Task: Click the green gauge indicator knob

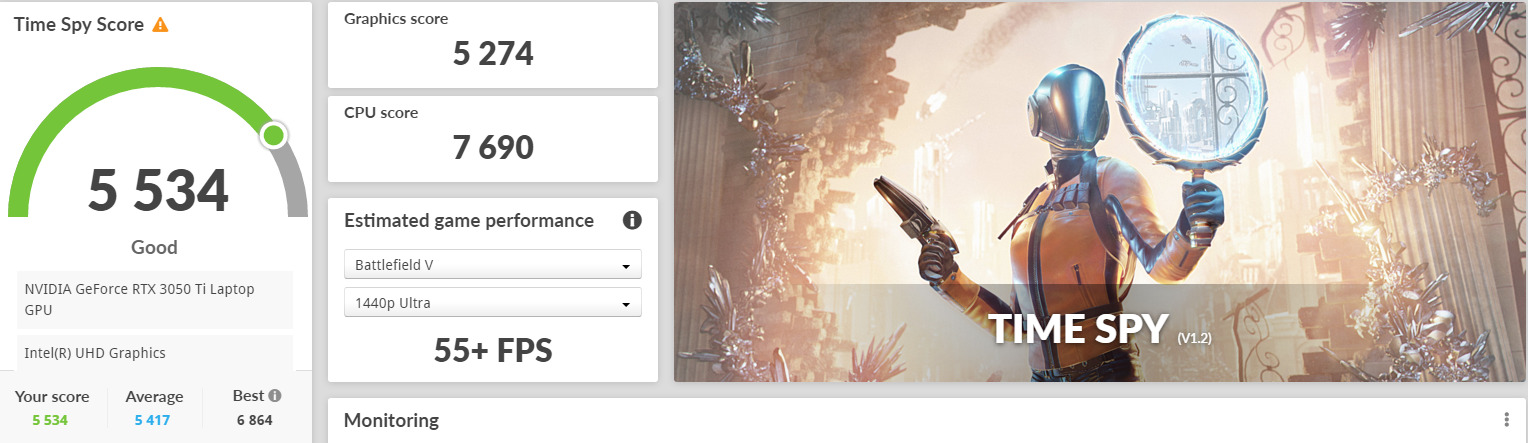Action: click(x=273, y=135)
